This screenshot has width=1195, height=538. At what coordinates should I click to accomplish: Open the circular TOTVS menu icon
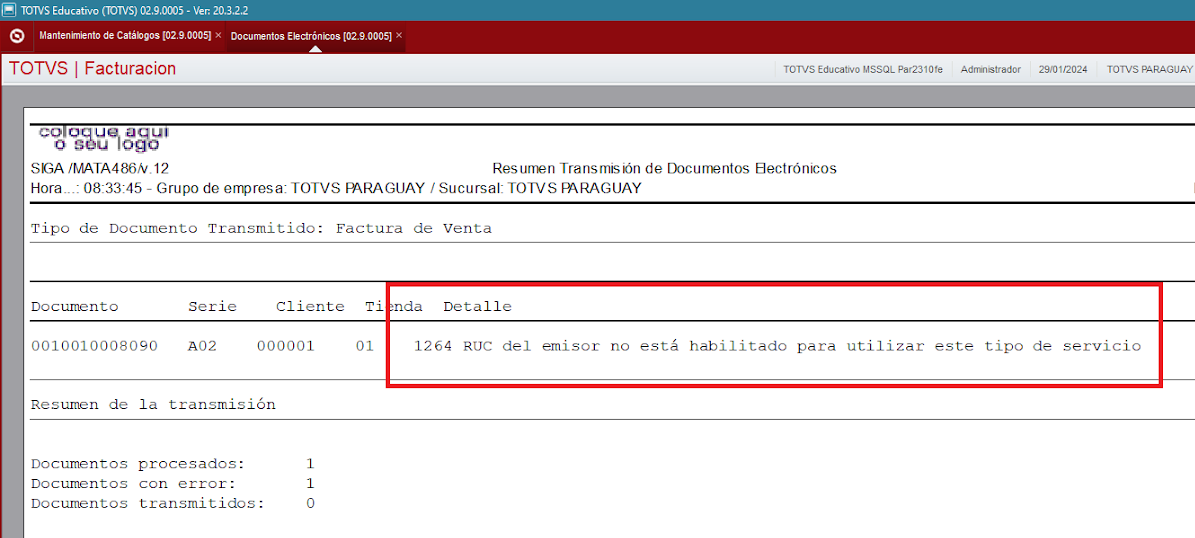click(16, 36)
